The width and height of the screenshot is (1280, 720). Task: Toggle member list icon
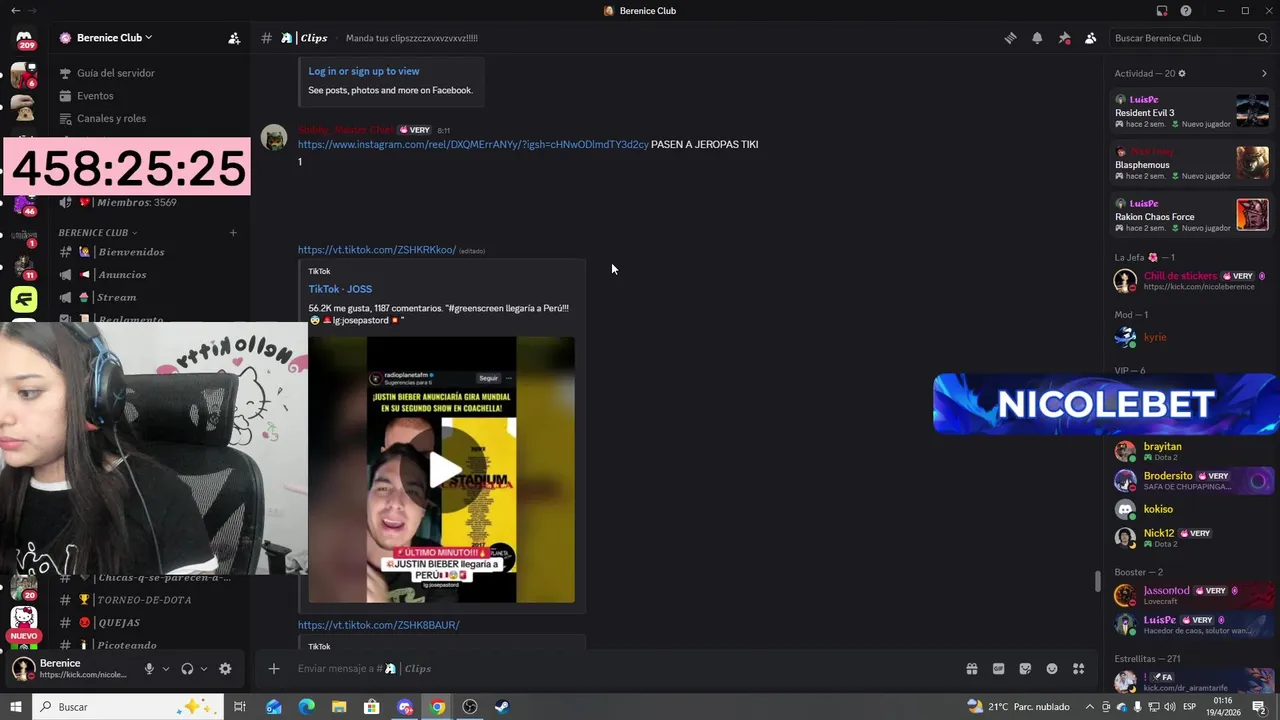pos(1091,38)
